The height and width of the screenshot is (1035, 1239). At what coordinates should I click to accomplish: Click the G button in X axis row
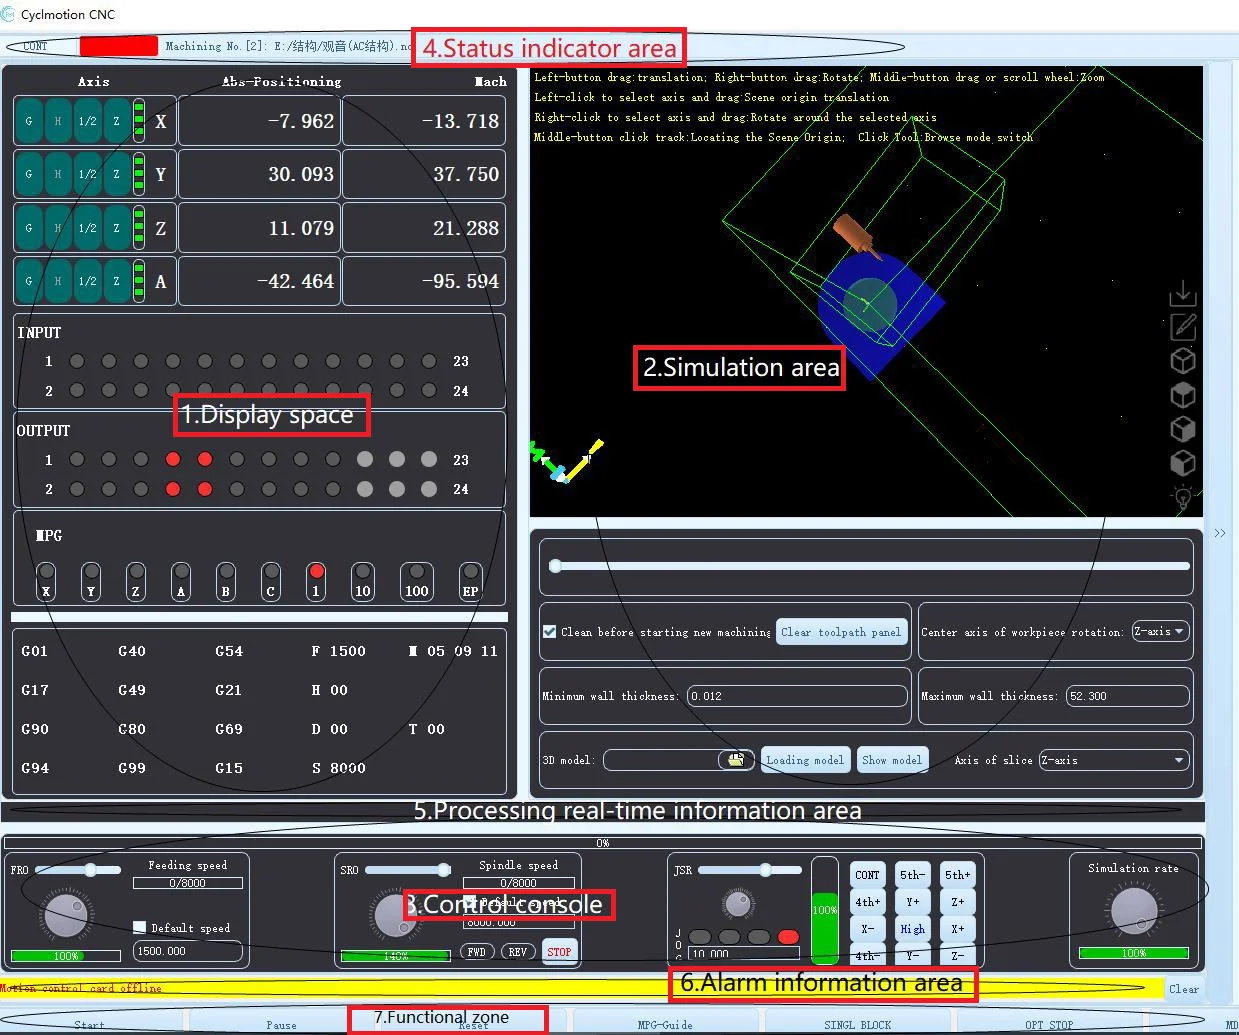28,121
